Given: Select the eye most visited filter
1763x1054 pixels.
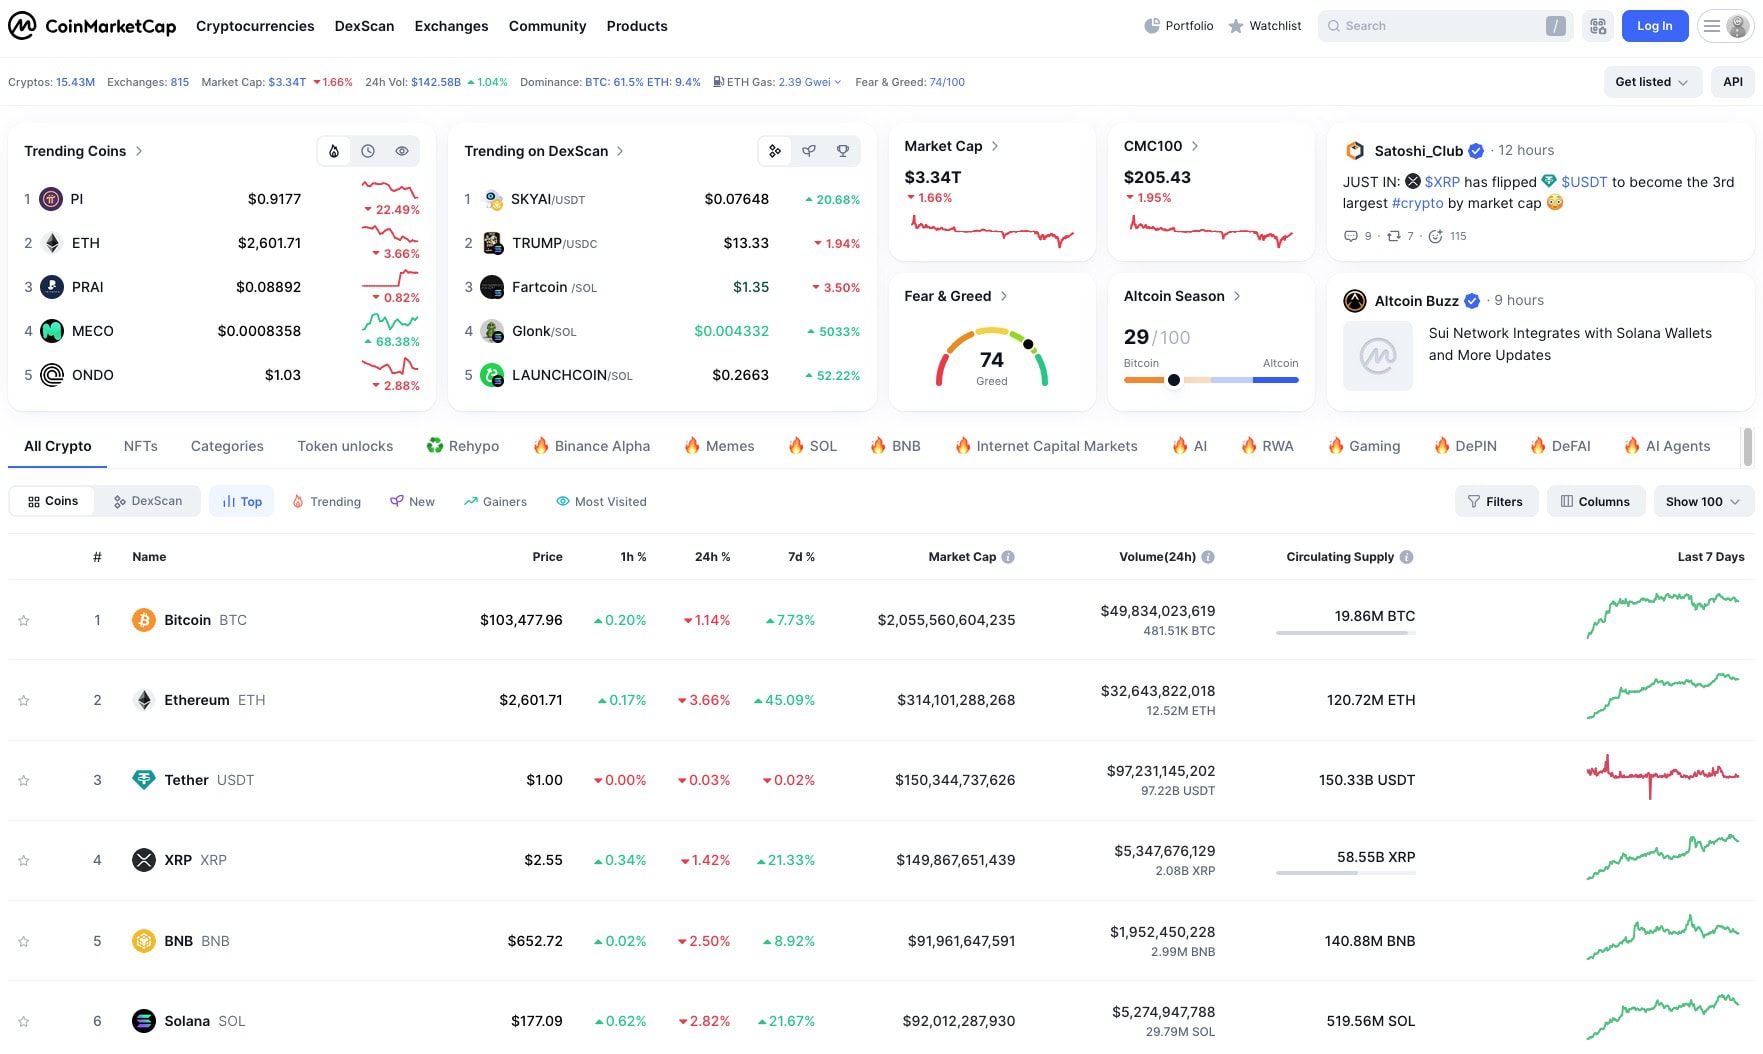Looking at the screenshot, I should pos(402,151).
